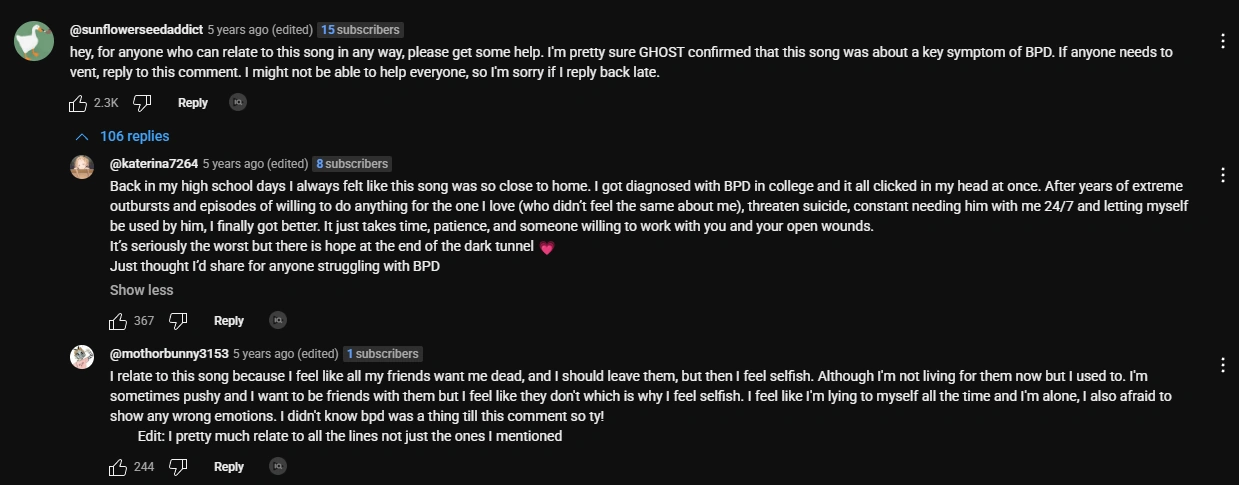Open the action menu on @katerina7264's reply

pos(1223,175)
